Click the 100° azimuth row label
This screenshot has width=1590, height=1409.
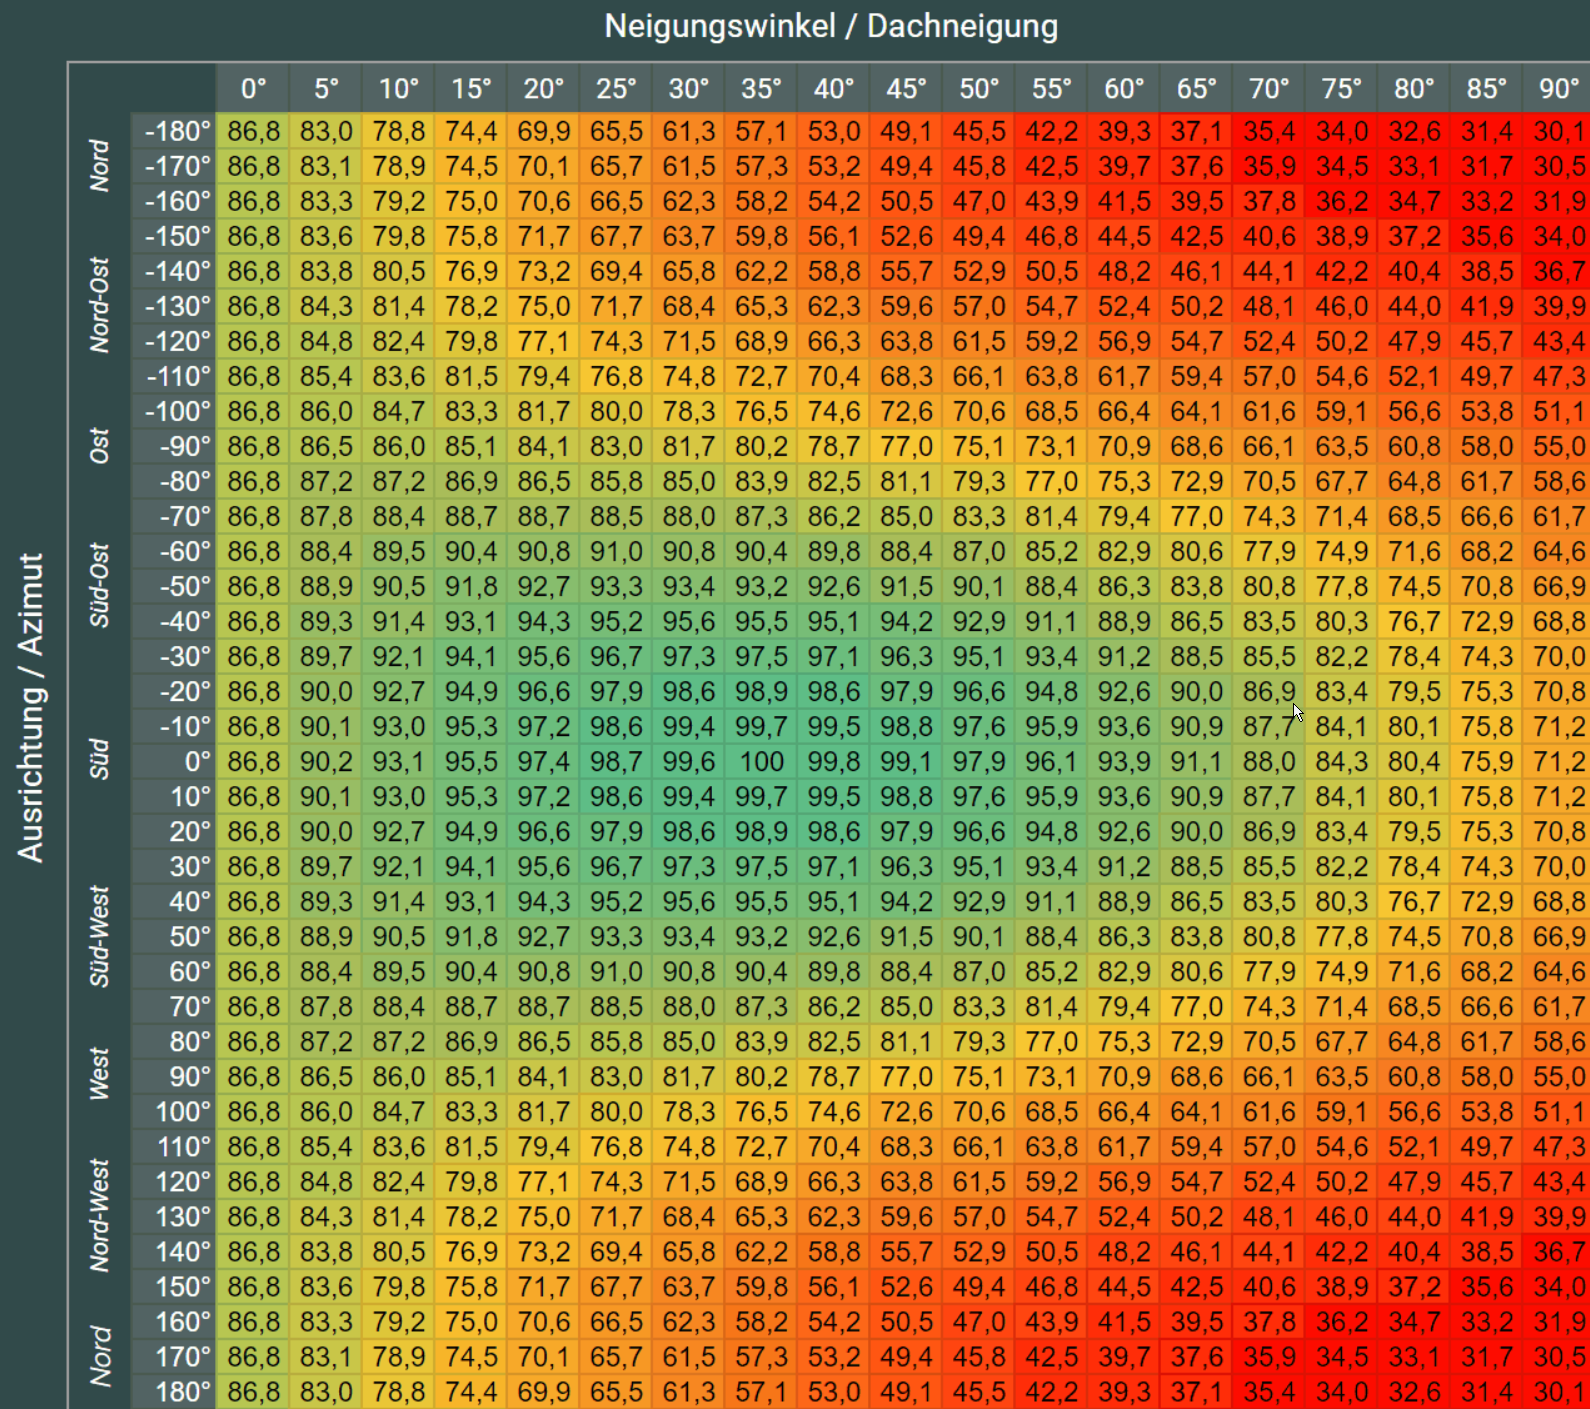point(174,1111)
